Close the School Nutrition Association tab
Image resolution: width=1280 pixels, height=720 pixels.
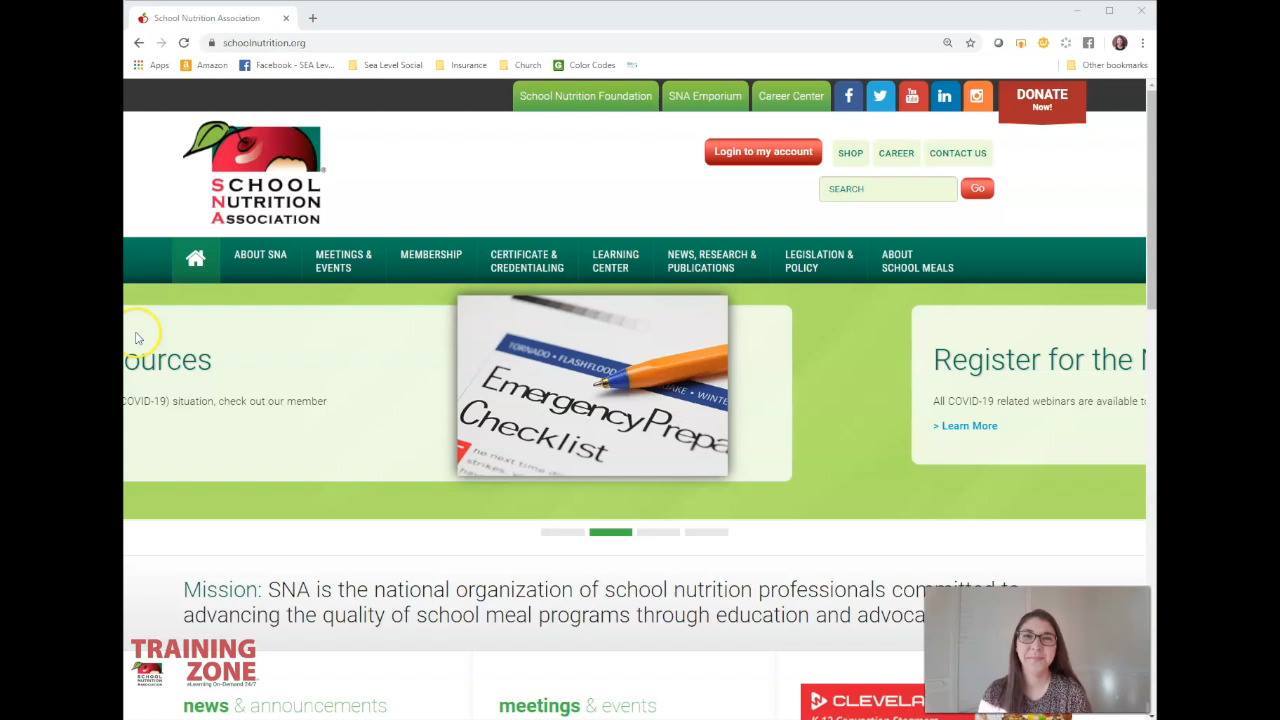coord(286,18)
